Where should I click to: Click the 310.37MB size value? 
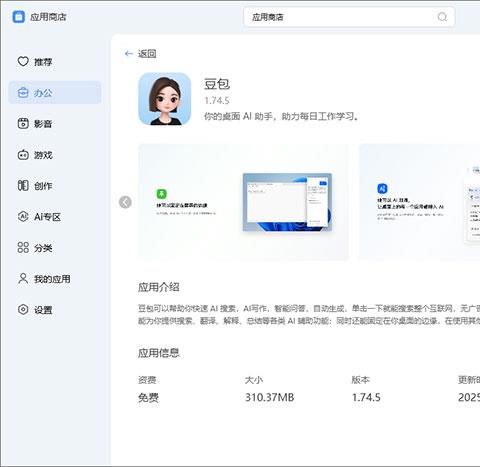click(x=270, y=397)
